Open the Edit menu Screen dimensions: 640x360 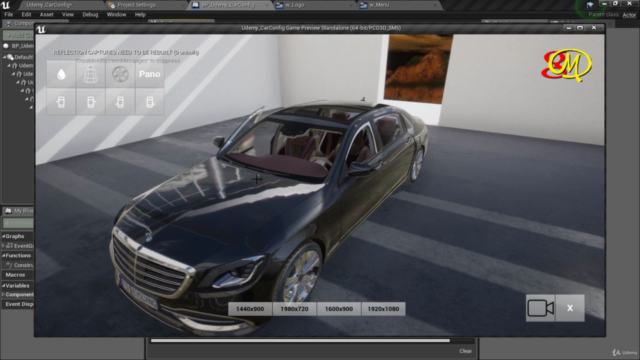(x=26, y=14)
